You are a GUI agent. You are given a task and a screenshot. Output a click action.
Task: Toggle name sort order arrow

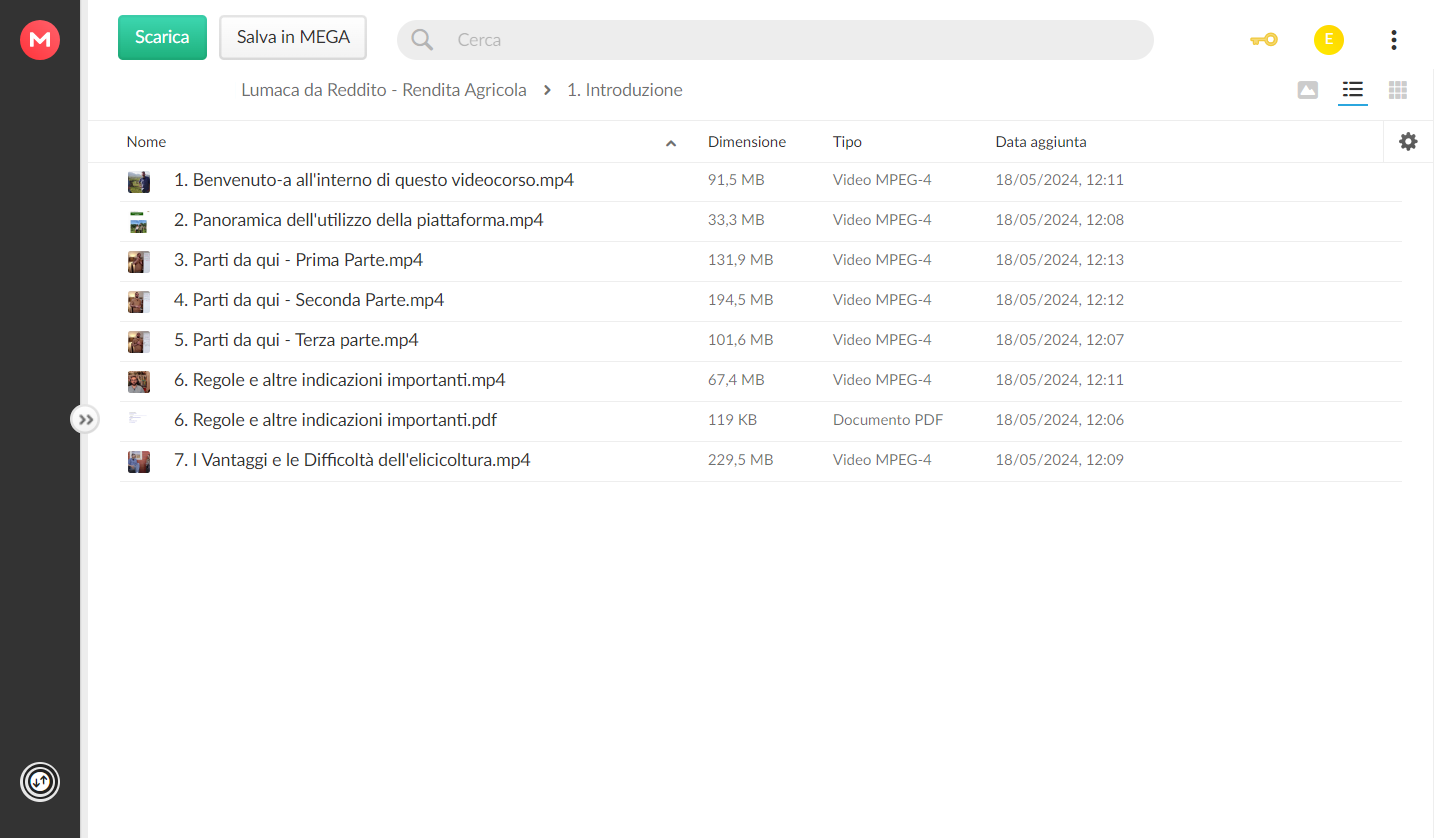click(x=671, y=143)
